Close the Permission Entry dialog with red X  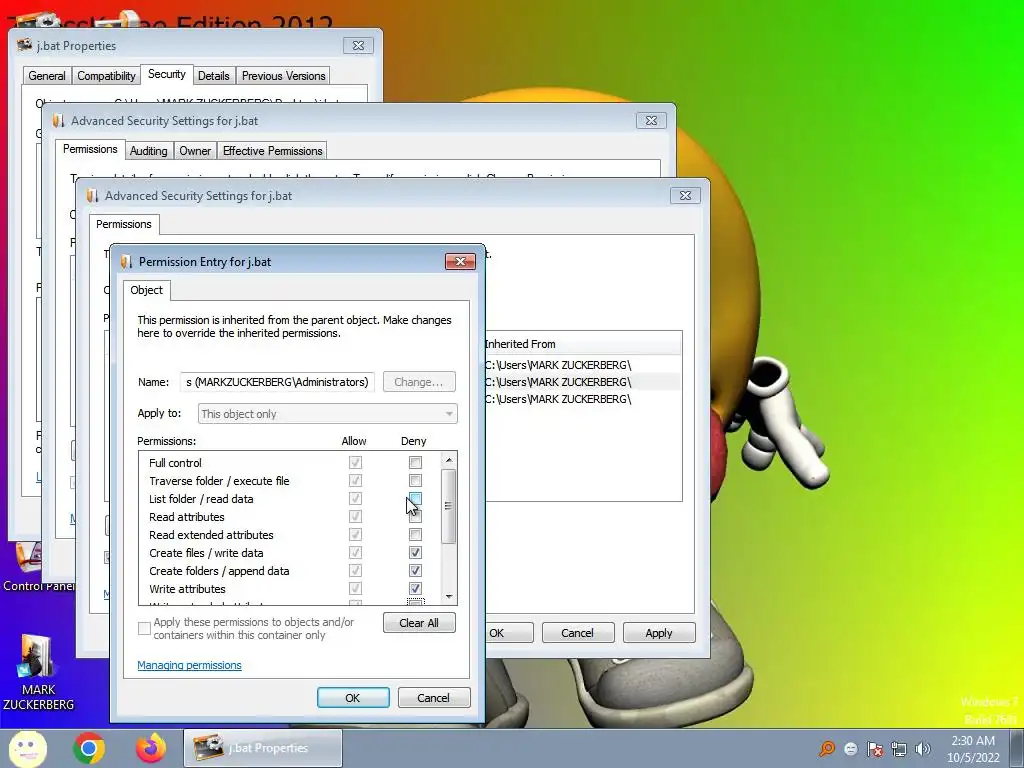click(460, 261)
